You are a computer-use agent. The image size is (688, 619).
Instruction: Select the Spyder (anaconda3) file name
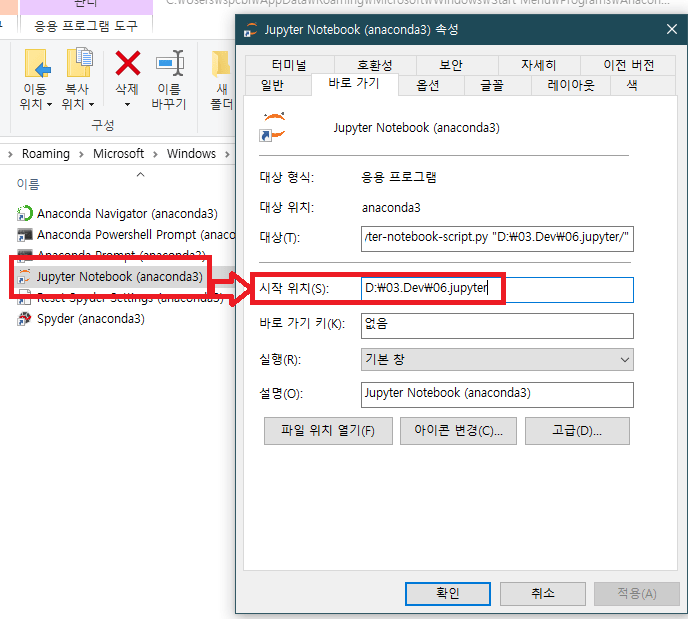91,319
